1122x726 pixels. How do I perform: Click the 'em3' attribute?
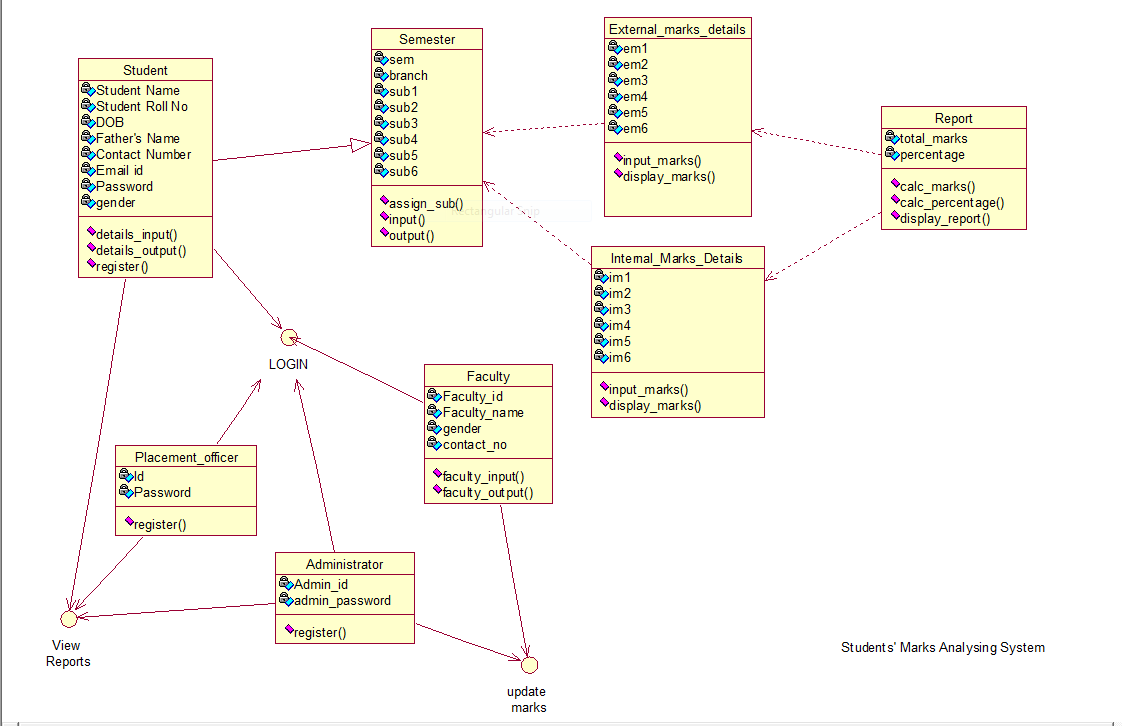pos(635,81)
